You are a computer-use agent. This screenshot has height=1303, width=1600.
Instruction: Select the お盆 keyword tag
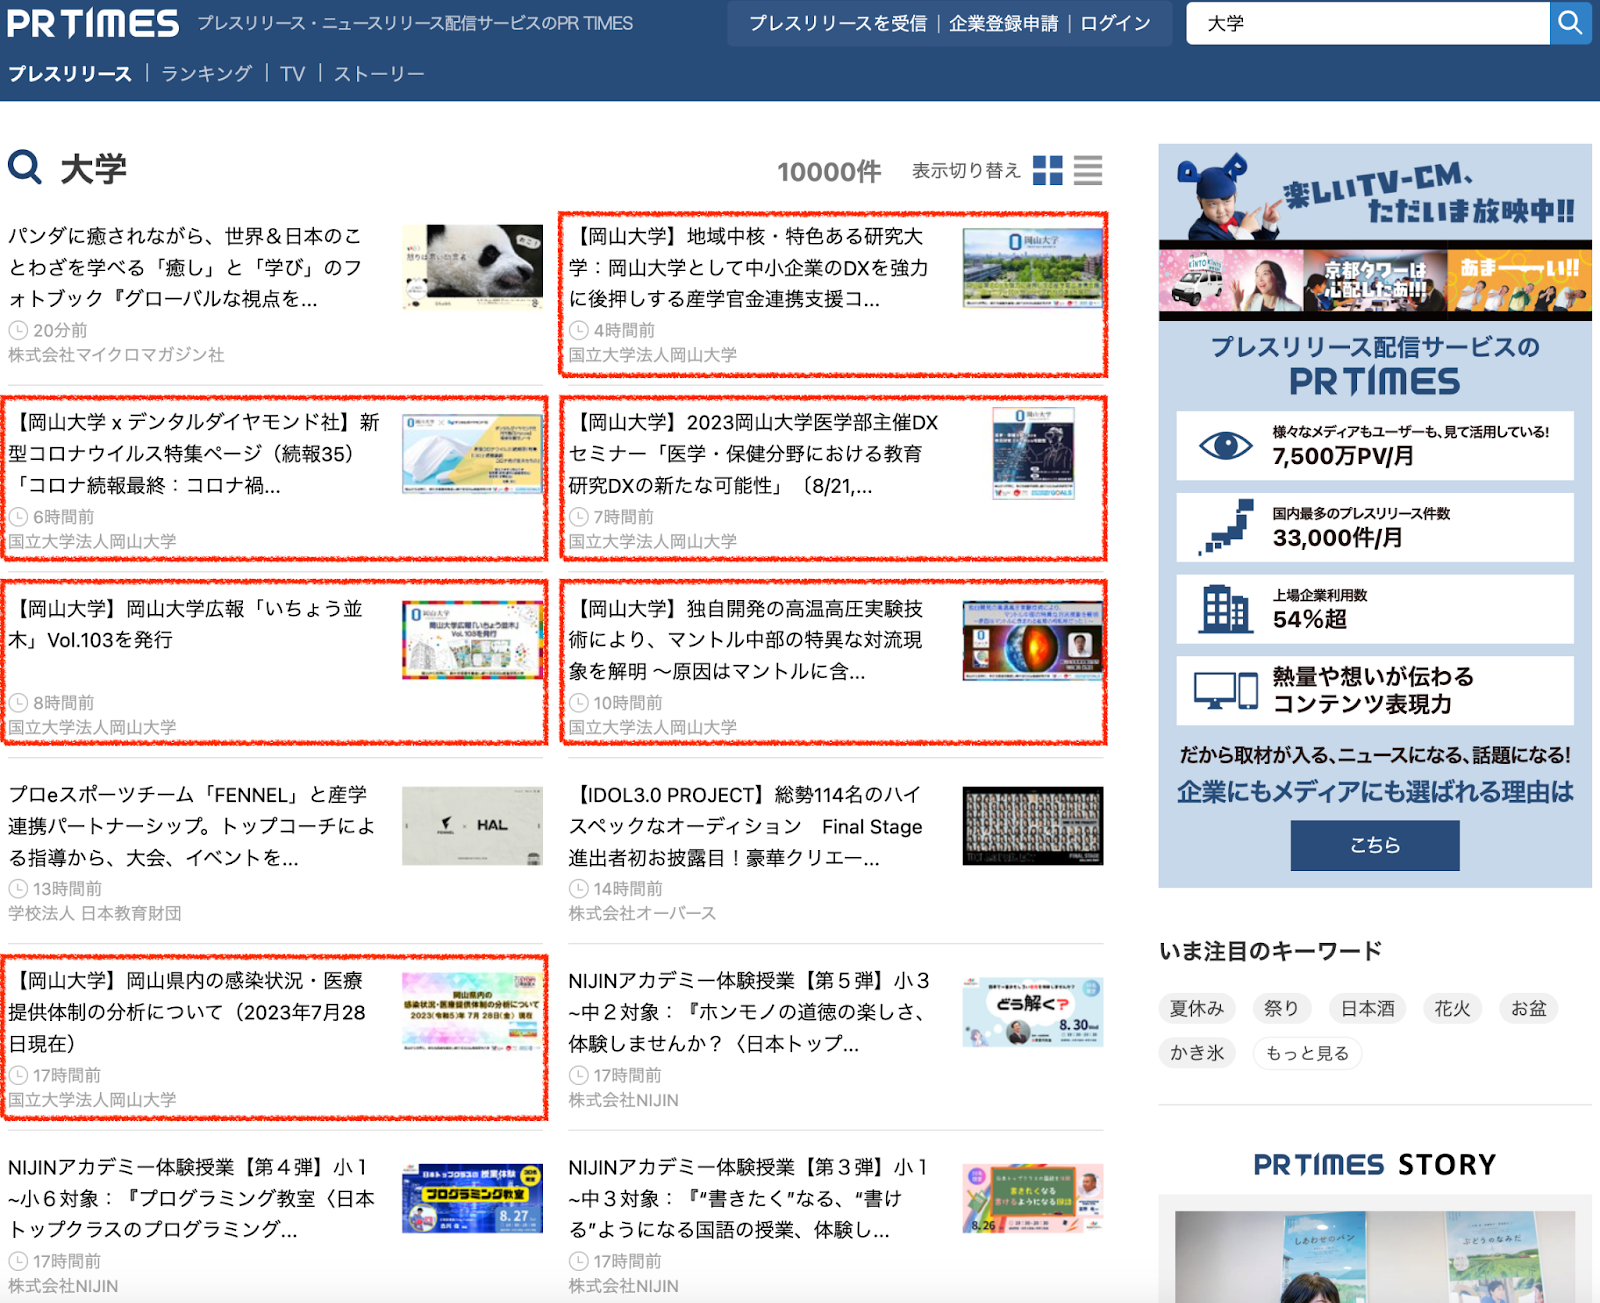(1528, 1008)
